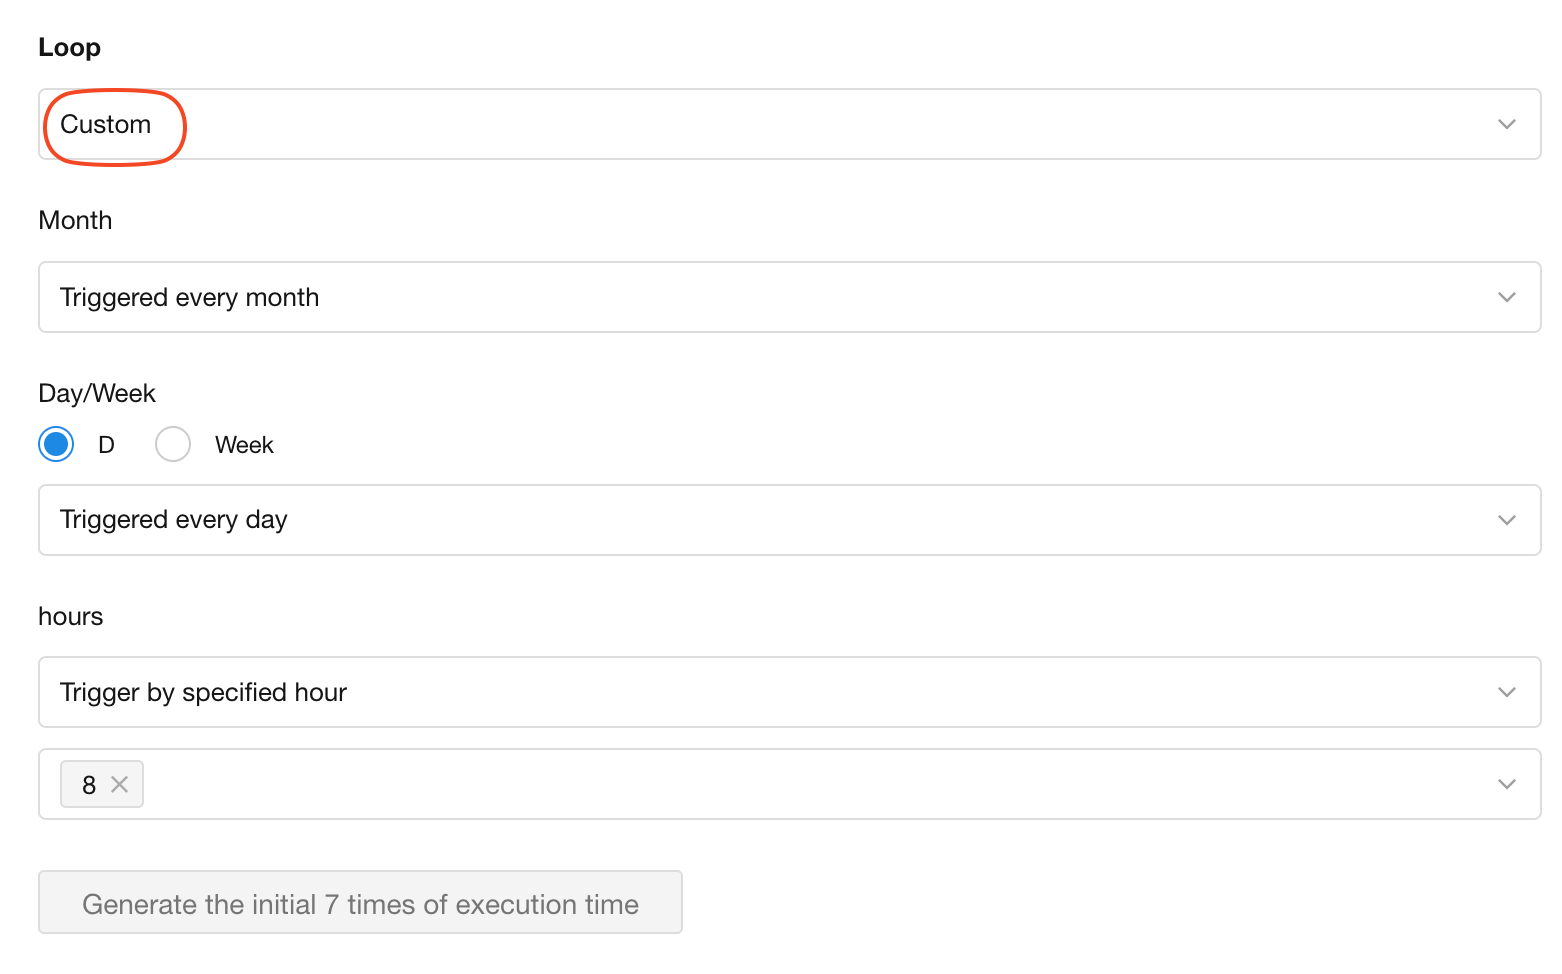Click the Loop heading label

pos(69,47)
